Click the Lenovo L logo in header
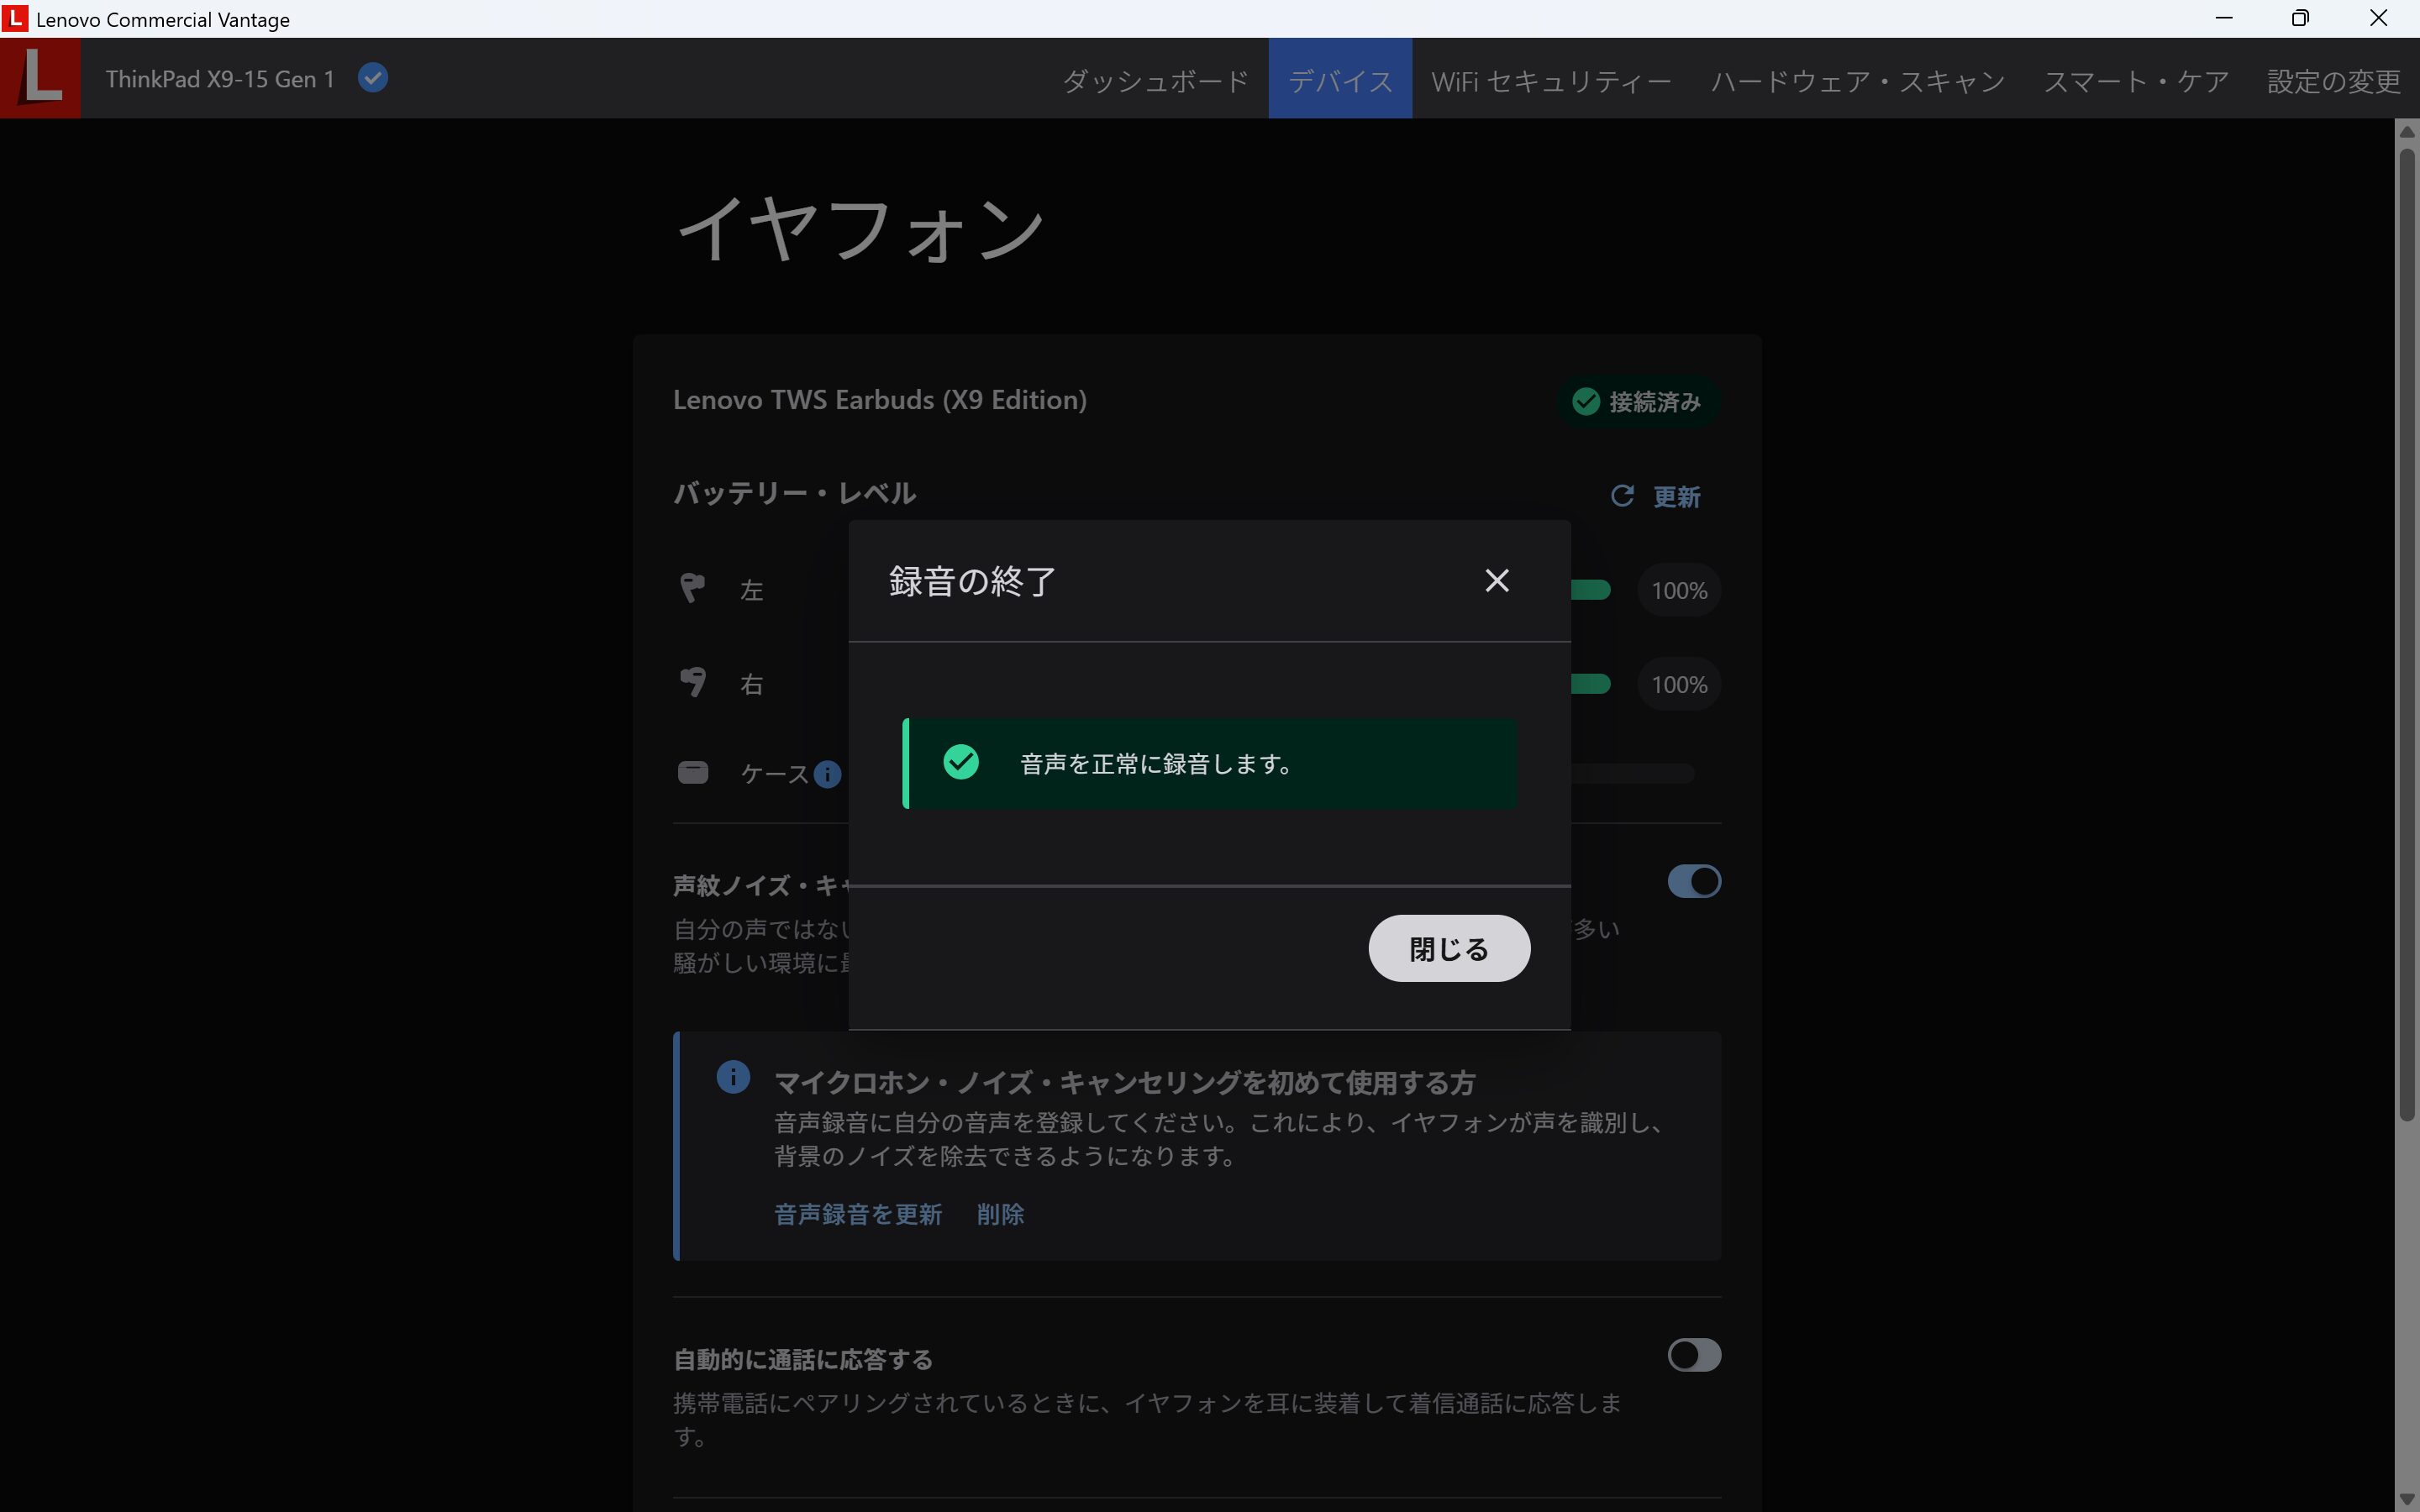2420x1512 pixels. pyautogui.click(x=40, y=78)
